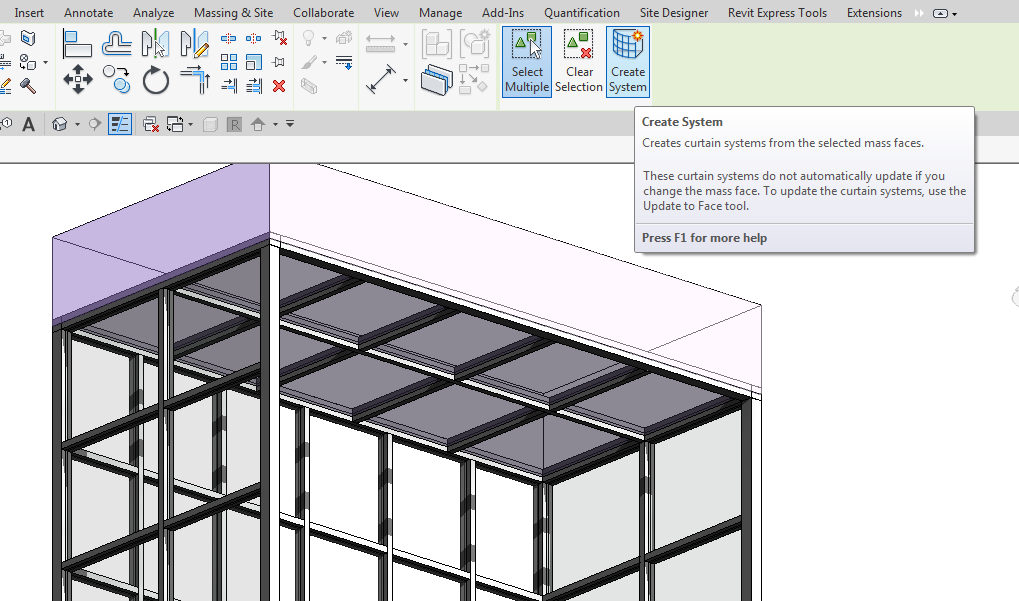Image resolution: width=1019 pixels, height=601 pixels.
Task: Pin the selected element
Action: (x=277, y=60)
